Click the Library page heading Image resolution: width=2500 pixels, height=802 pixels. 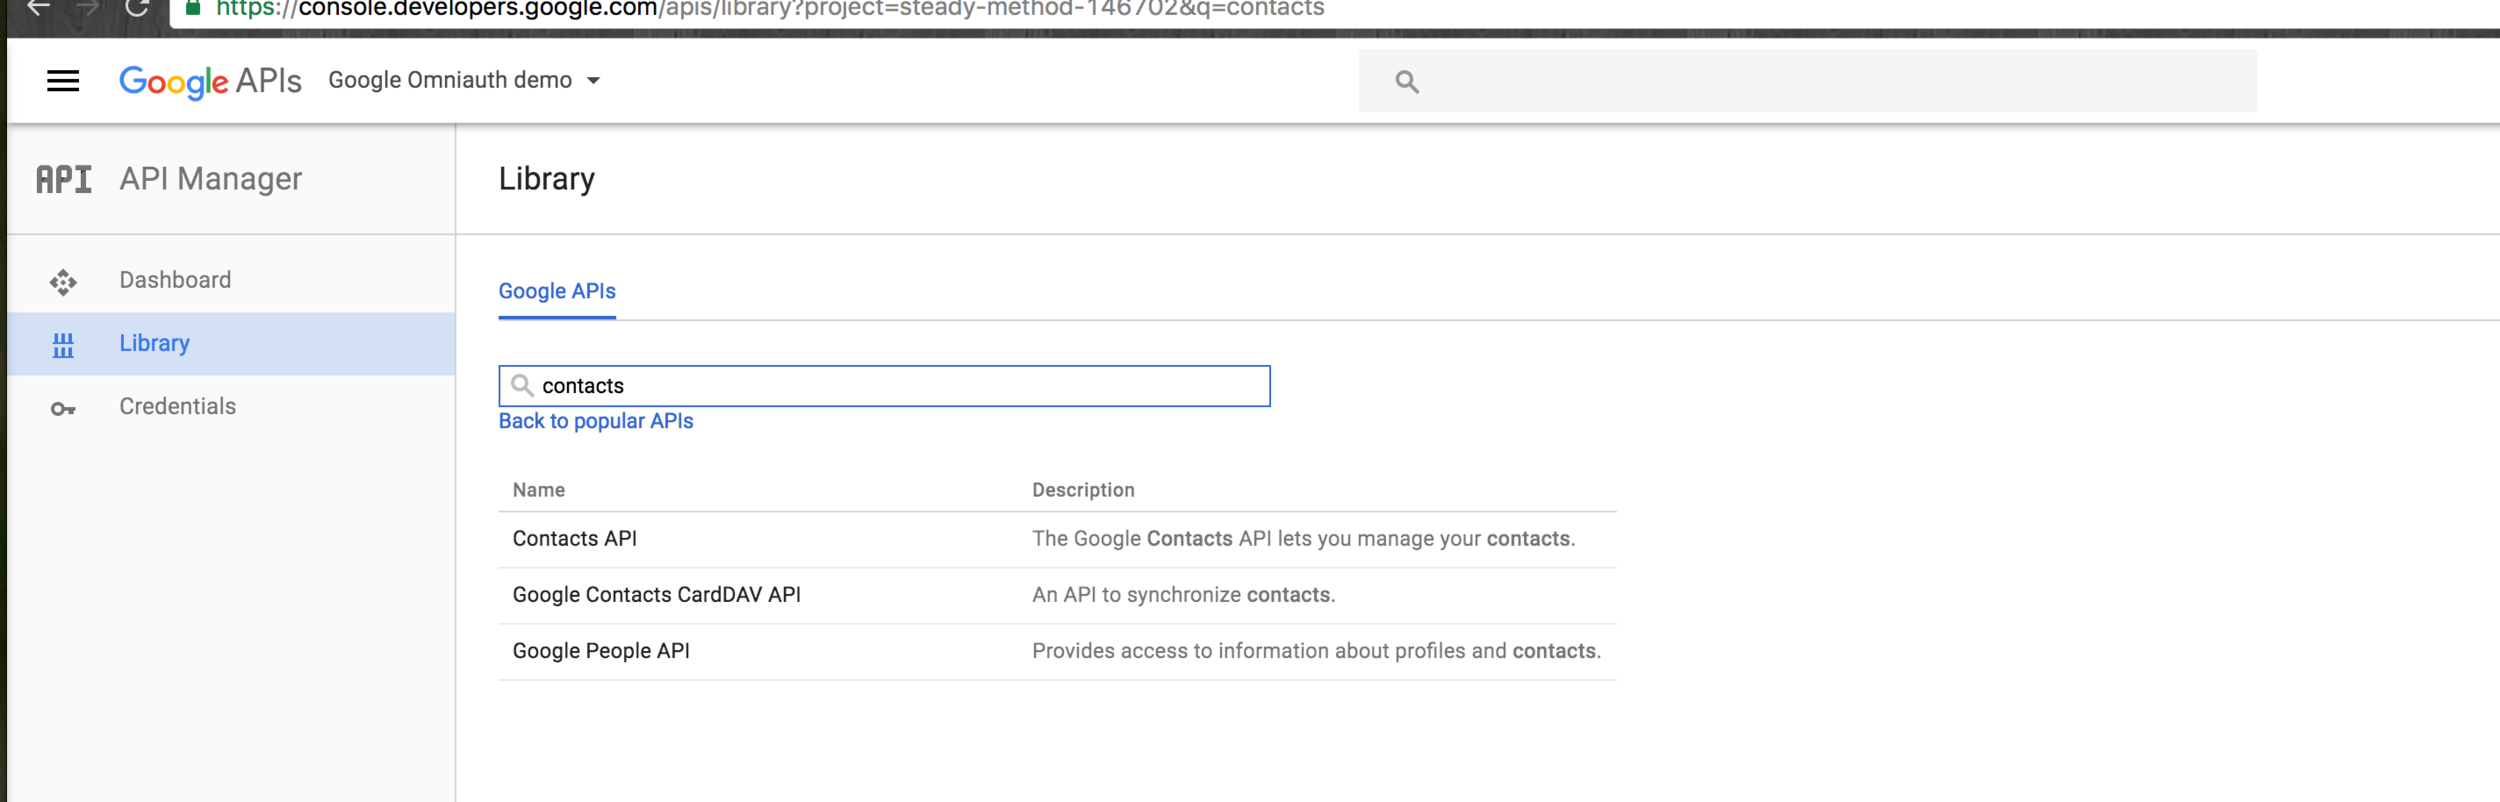(x=547, y=179)
